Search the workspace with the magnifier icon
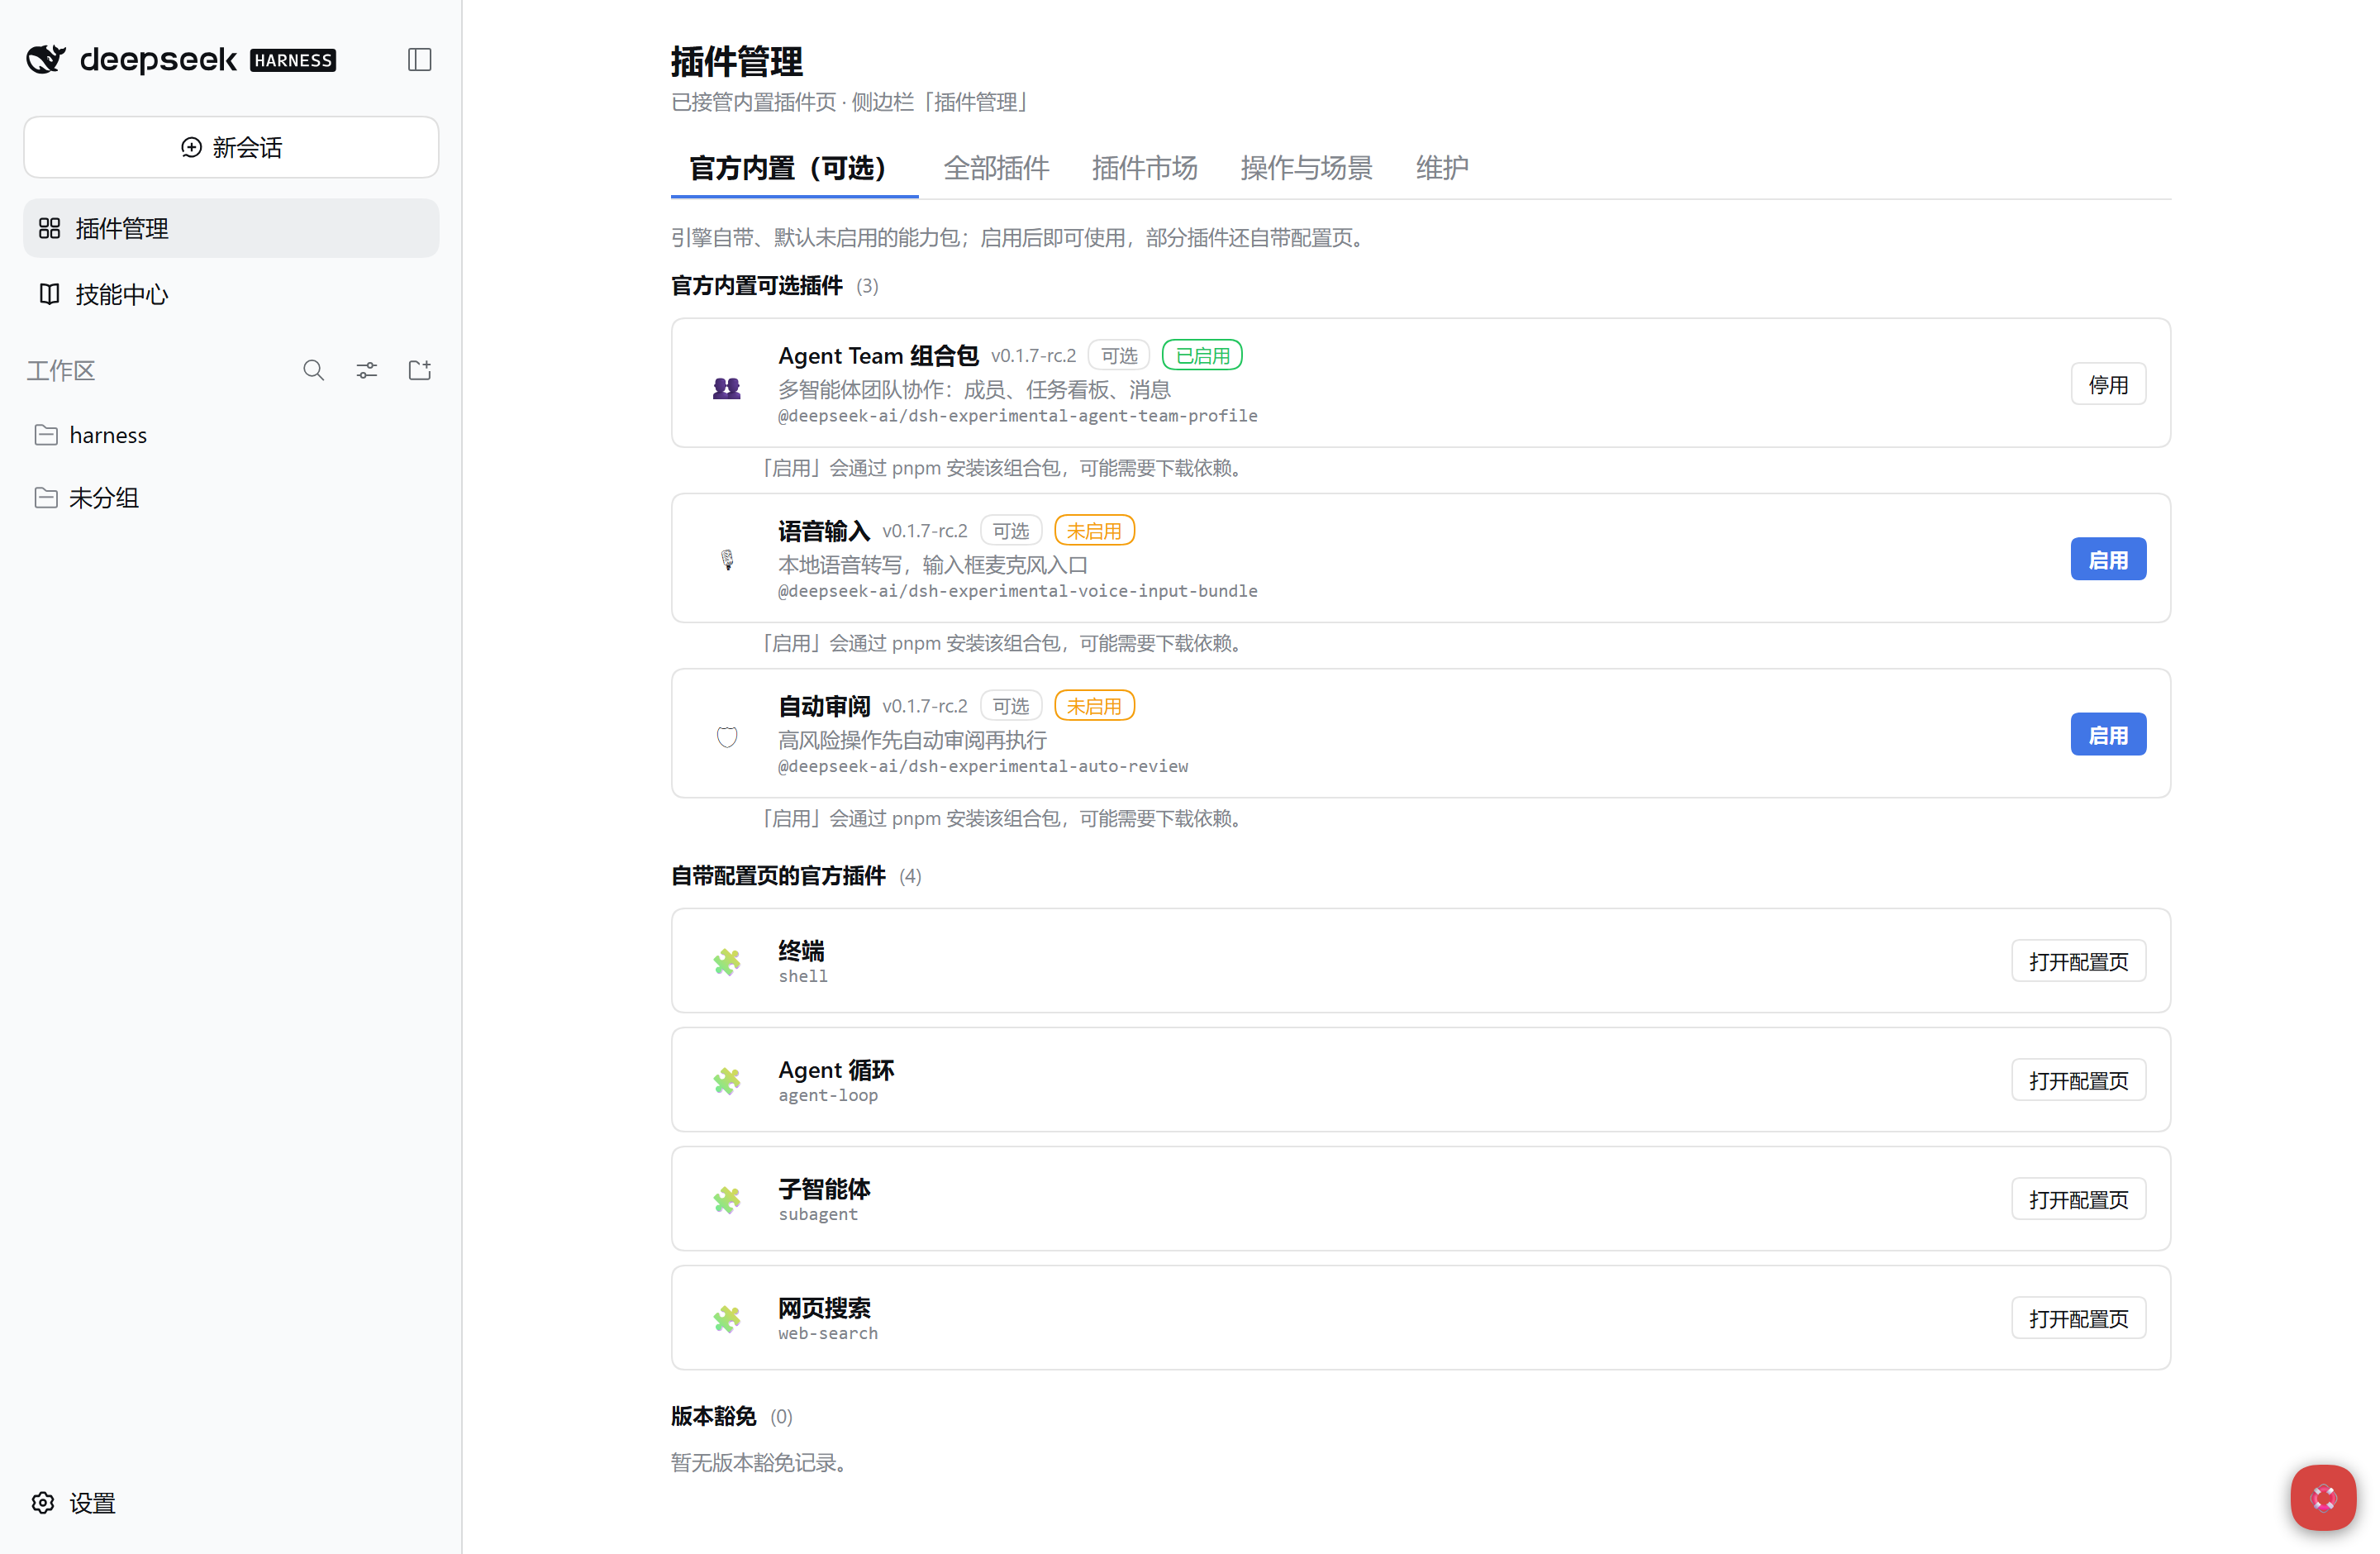Viewport: 2380px width, 1554px height. [314, 371]
